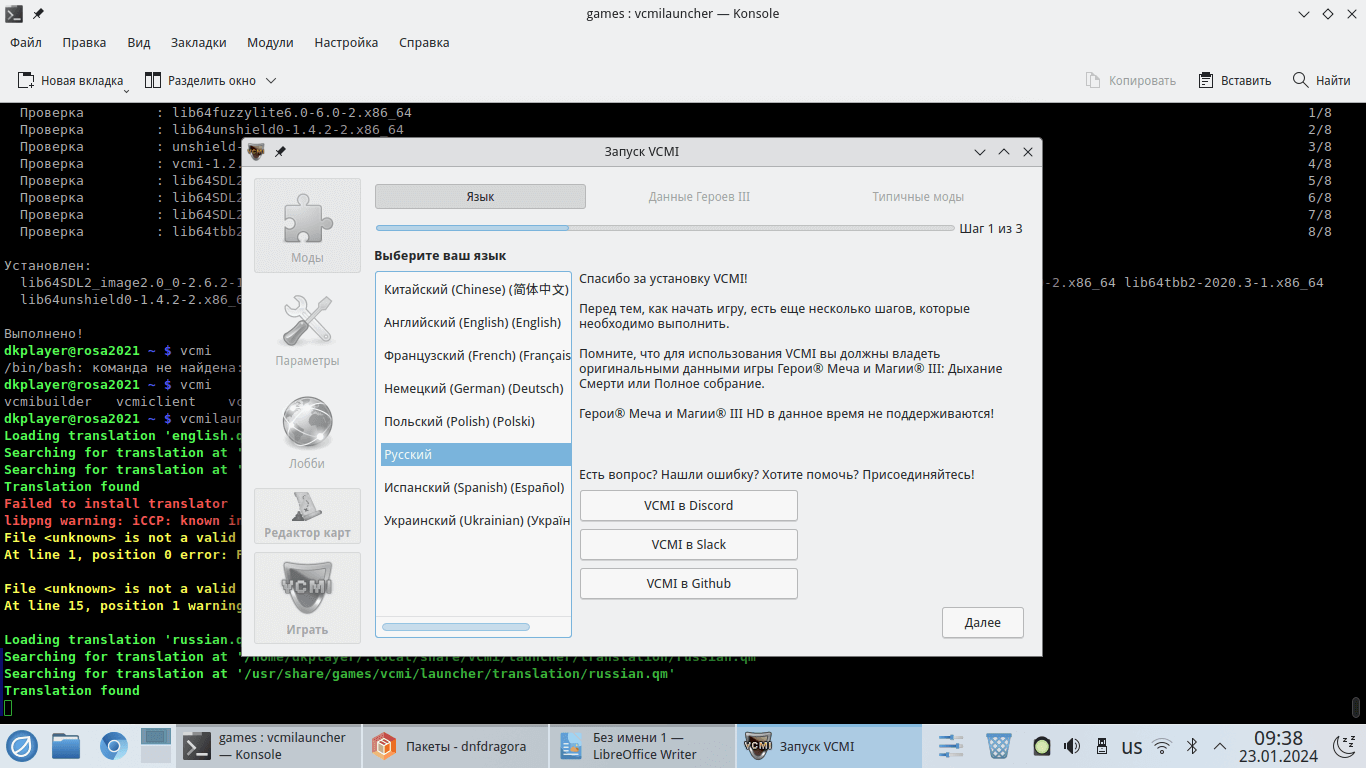The image size is (1366, 768).
Task: Switch to LibreOffice Writer taskbar entry
Action: [642, 746]
